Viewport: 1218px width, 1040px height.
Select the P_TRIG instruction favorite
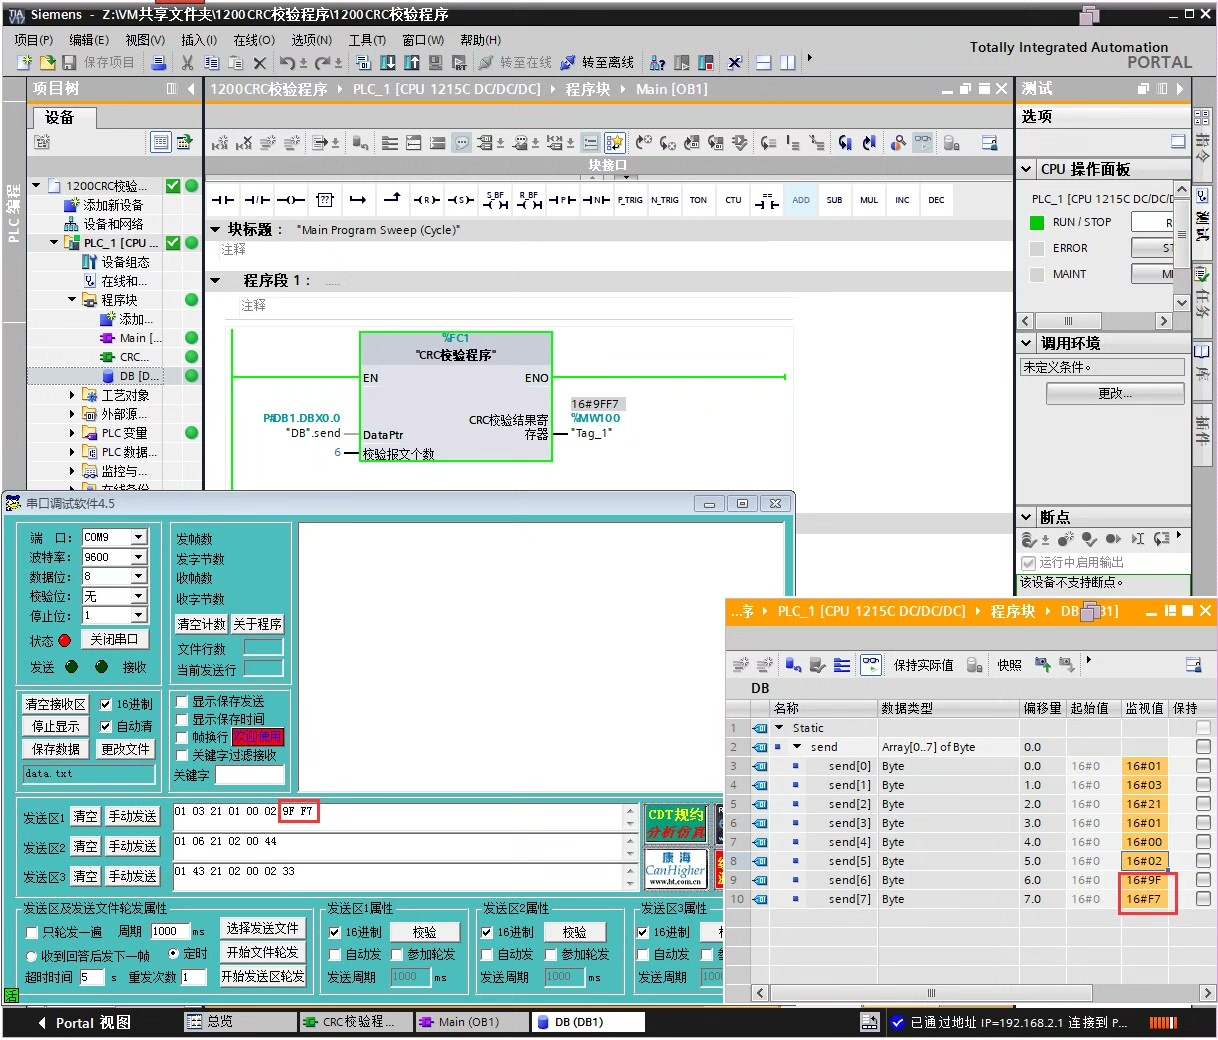point(630,200)
